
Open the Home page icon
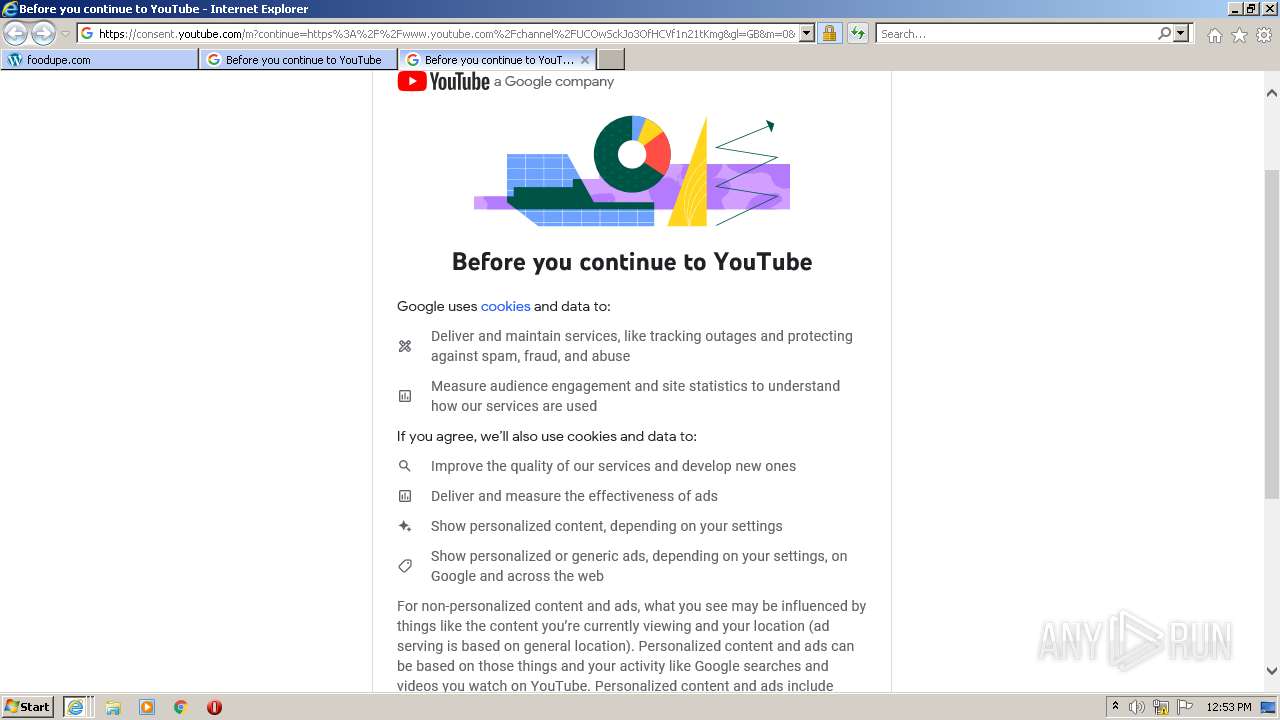point(1214,35)
